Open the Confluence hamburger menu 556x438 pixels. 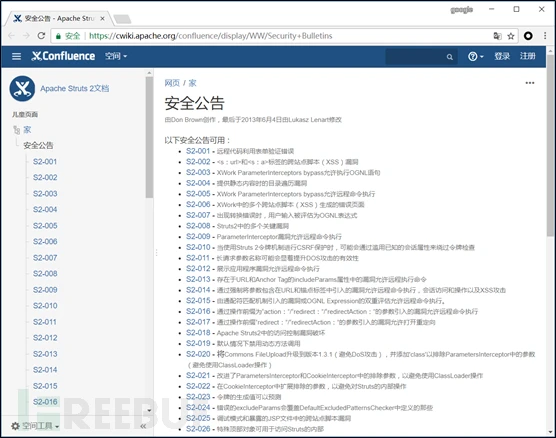pyautogui.click(x=16, y=56)
